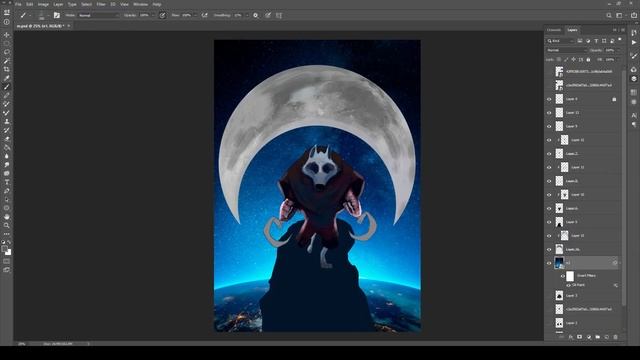Click the delete layer trash icon

(x=616, y=337)
